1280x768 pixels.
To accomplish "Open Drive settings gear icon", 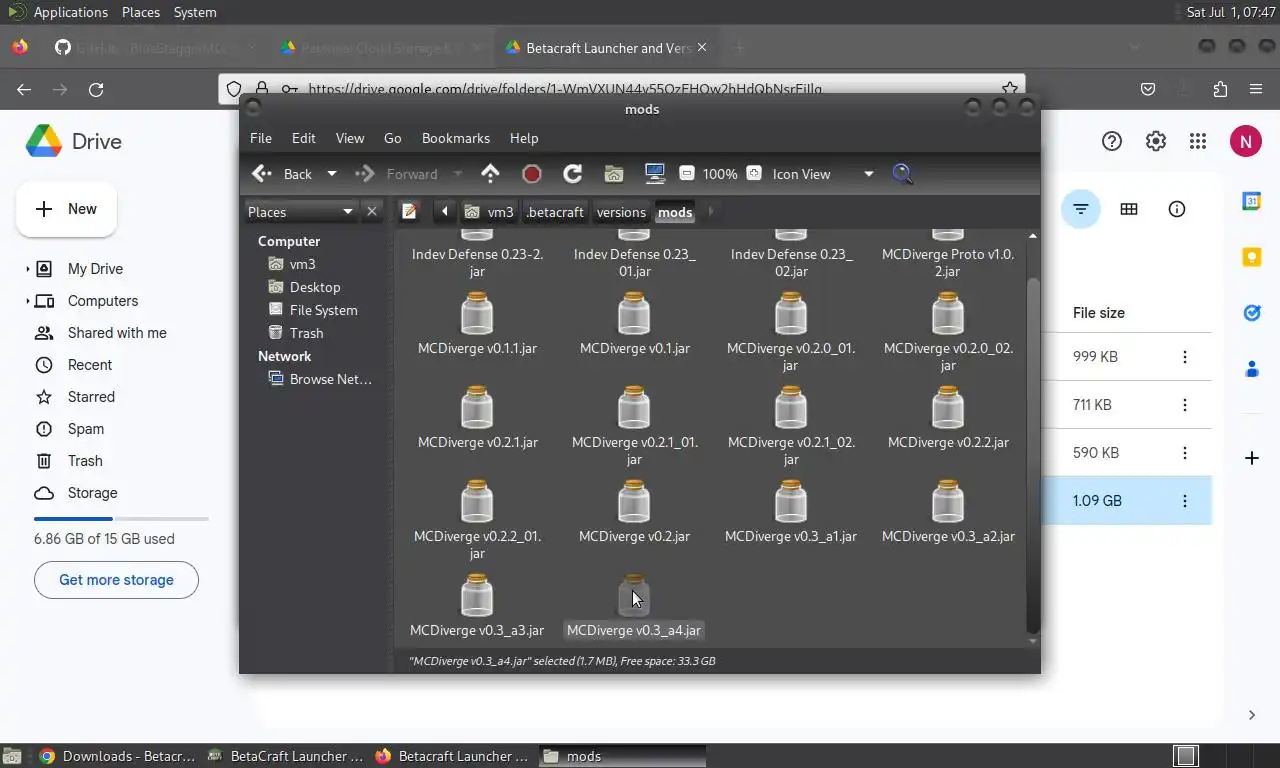I will [x=1156, y=141].
